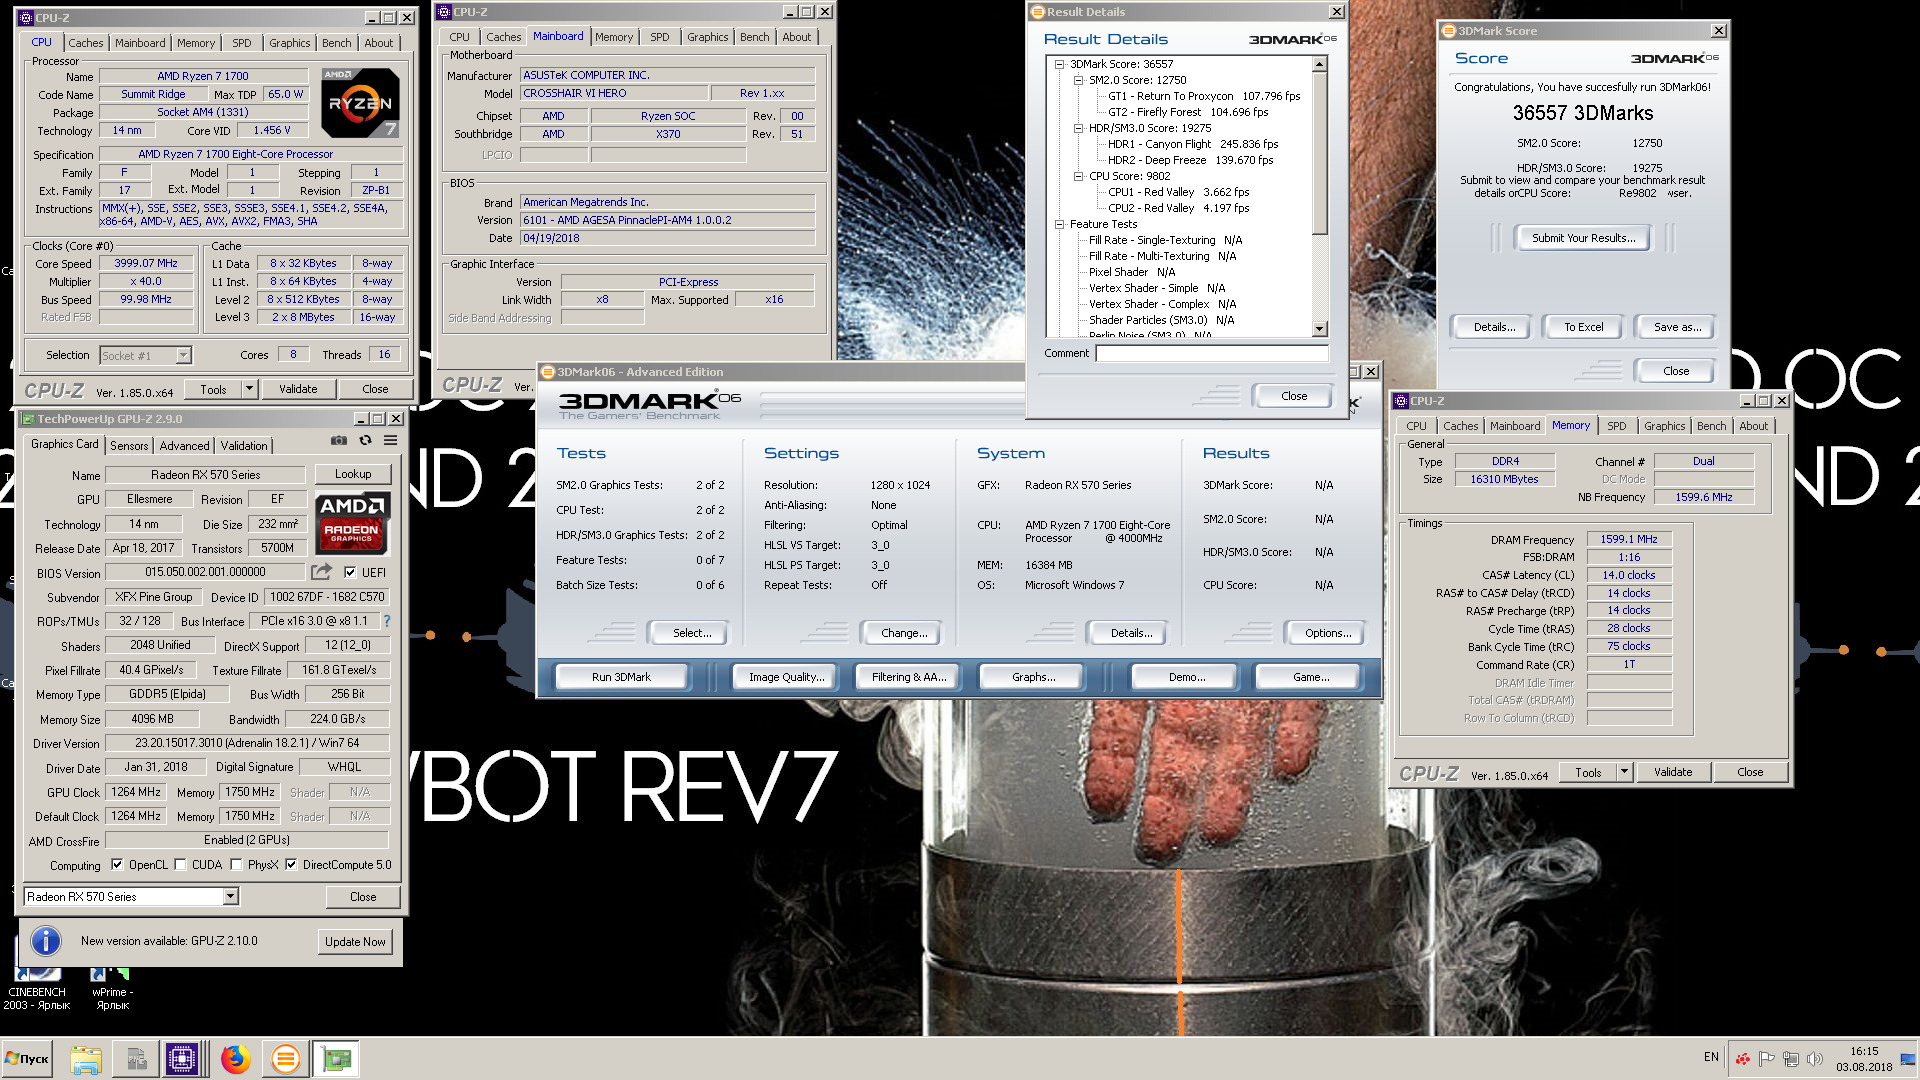
Task: Click To Excel in 3DMark Score window
Action: 1583,327
